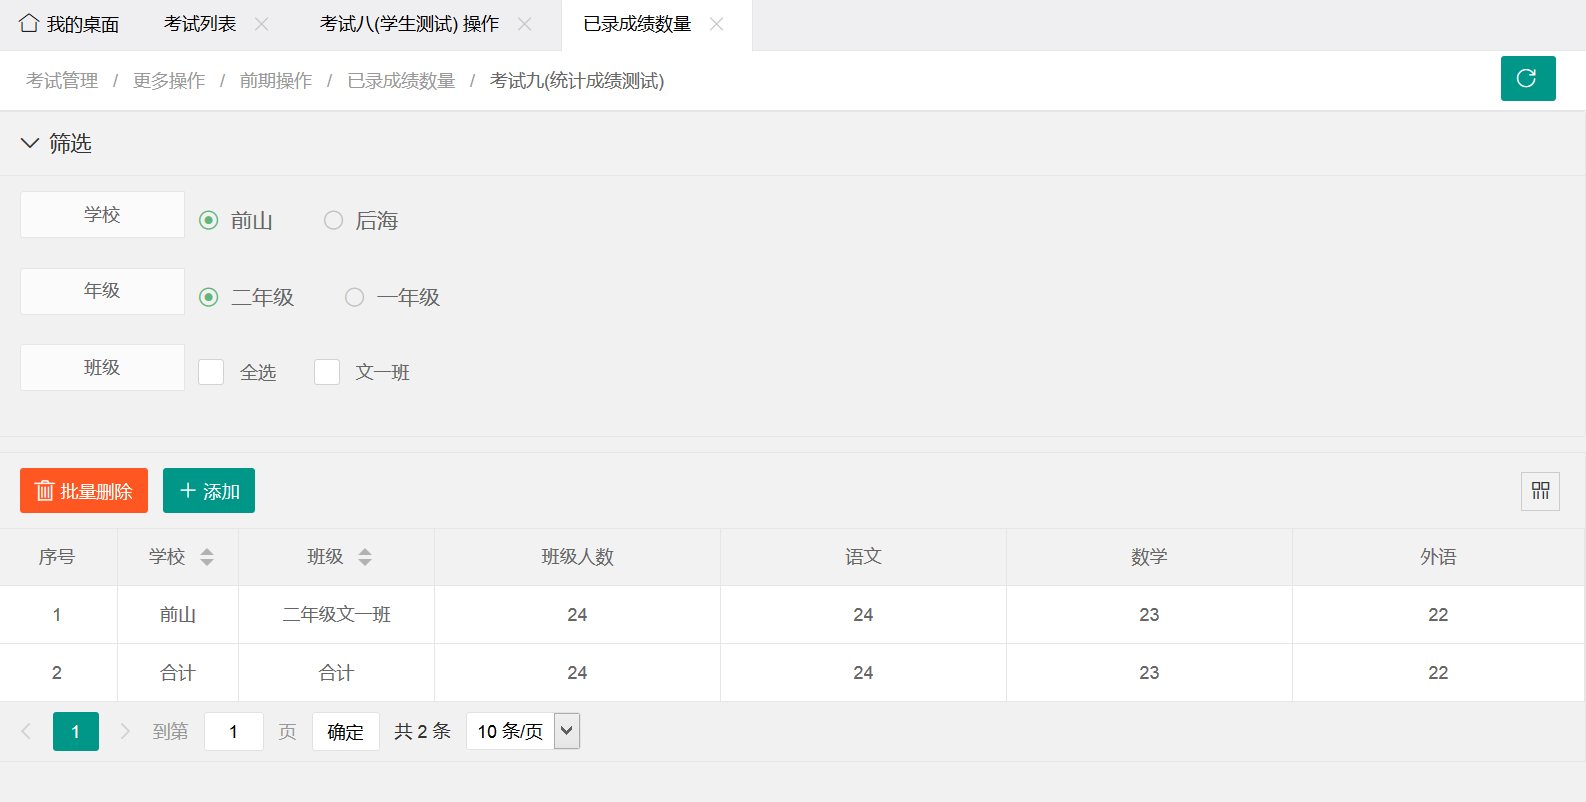Screen dimensions: 1586x802
Task: Select the 后海 school radio button
Action: tap(334, 220)
